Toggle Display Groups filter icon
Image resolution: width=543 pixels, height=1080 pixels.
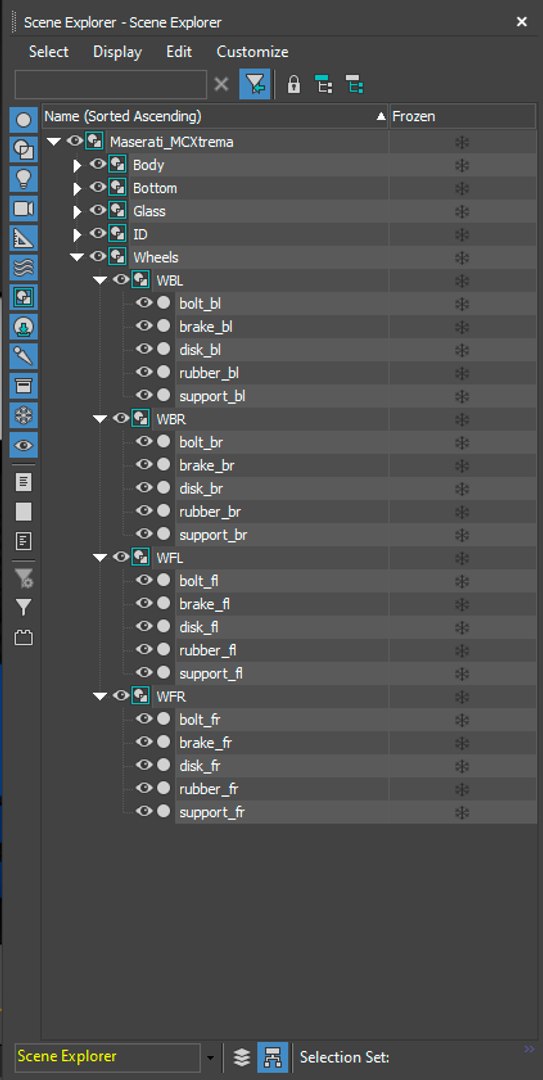(x=23, y=298)
